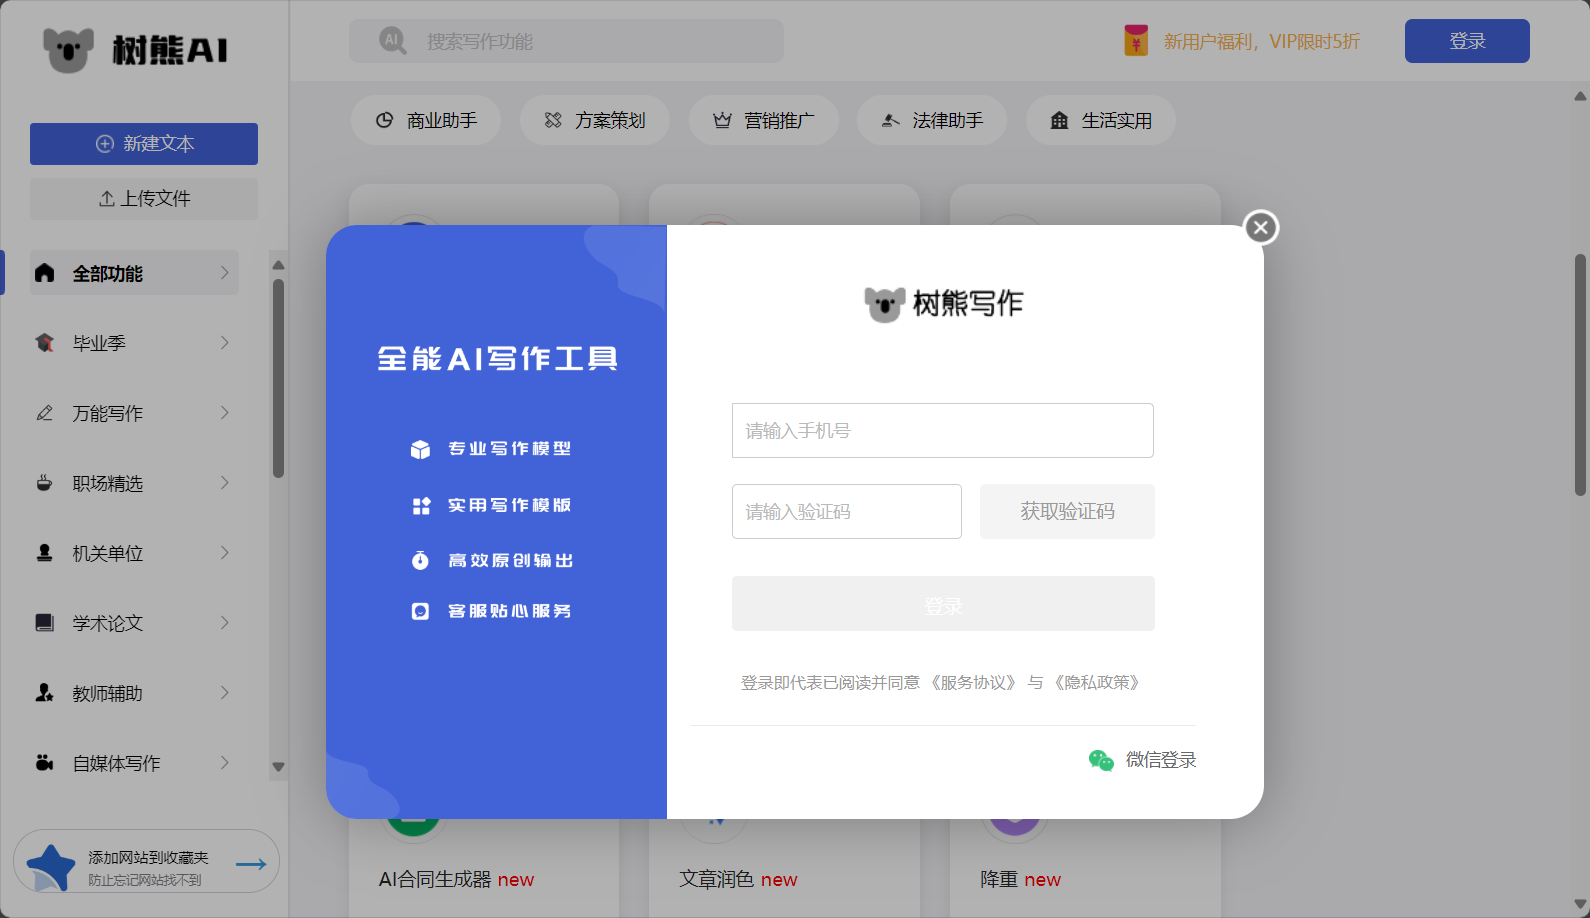Click the WeChat login icon

[x=1101, y=760]
